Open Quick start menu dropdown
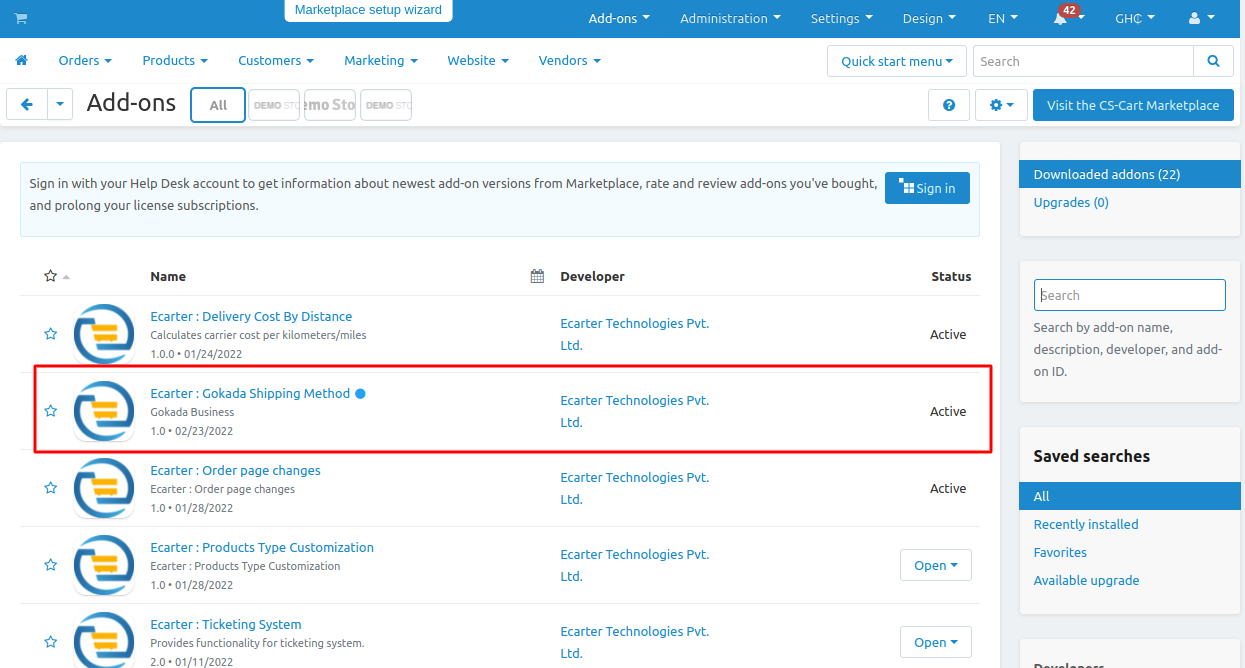1245x668 pixels. tap(897, 61)
